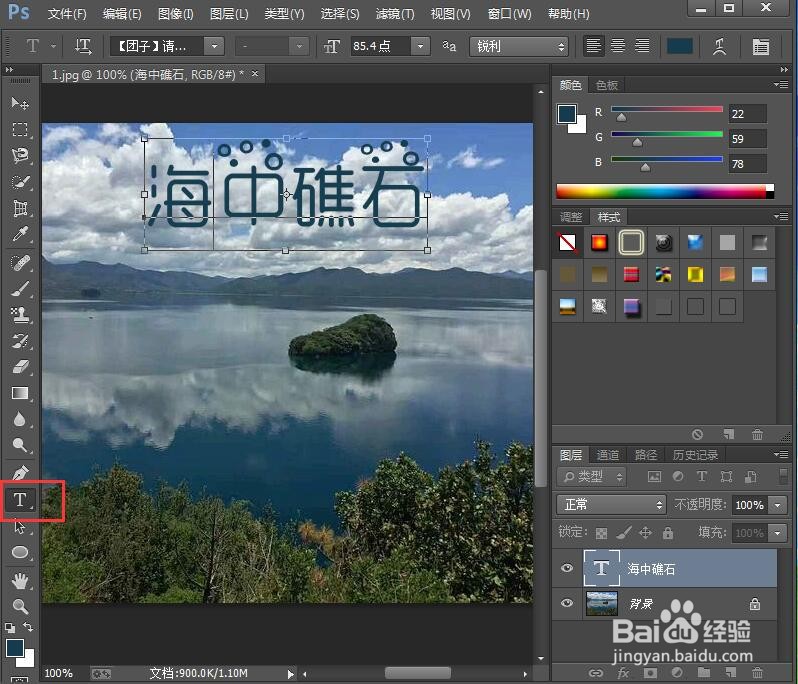This screenshot has width=798, height=684.
Task: Click the text color swatch in options bar
Action: click(x=680, y=46)
